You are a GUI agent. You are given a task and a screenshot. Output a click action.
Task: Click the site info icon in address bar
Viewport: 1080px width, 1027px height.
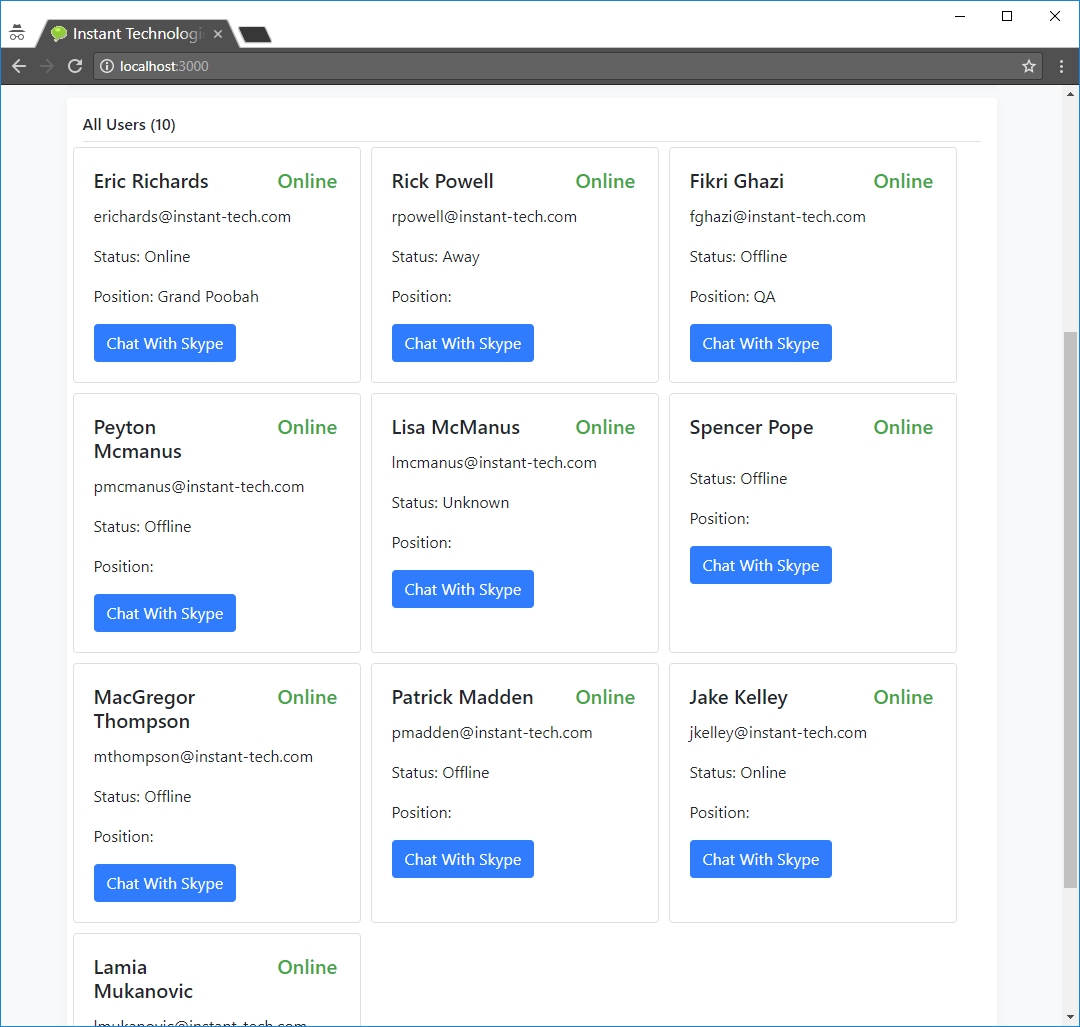click(108, 66)
